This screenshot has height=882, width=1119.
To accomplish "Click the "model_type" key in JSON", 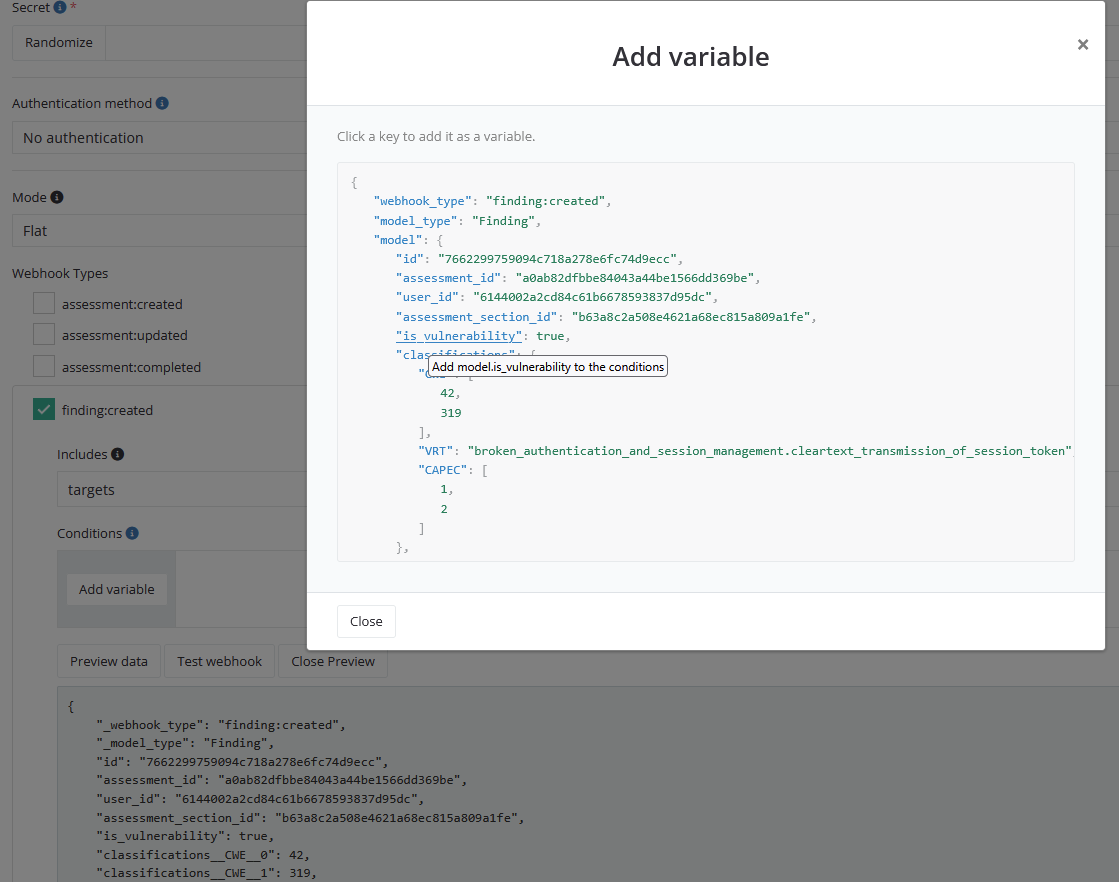I will point(415,221).
